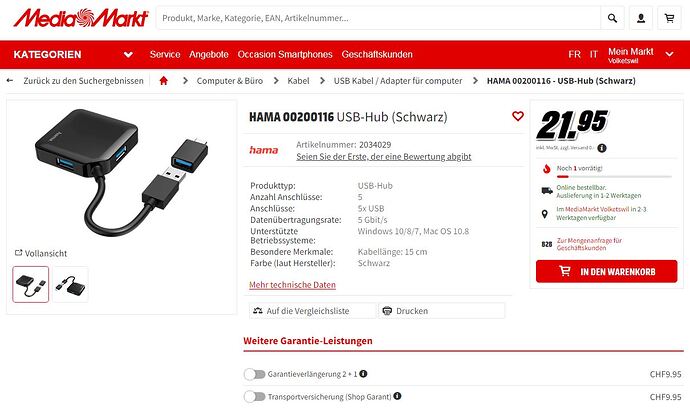Show price info via icon beside shipping text
Viewport: 690px width, 408px height.
602,148
